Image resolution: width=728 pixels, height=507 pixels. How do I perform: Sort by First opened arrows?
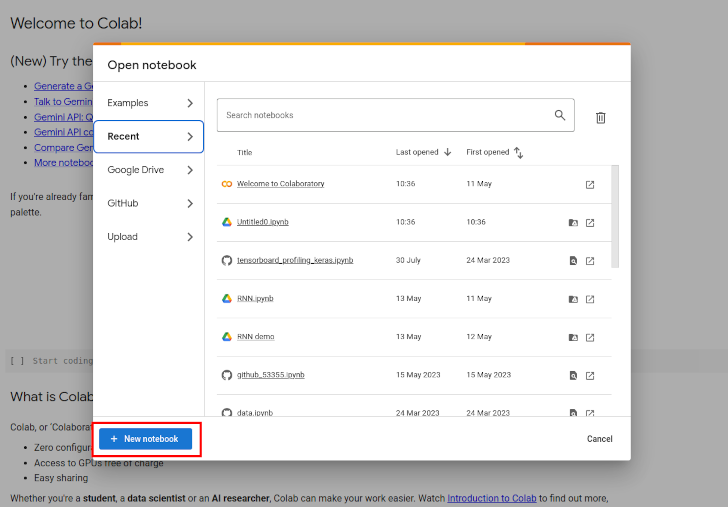[519, 153]
